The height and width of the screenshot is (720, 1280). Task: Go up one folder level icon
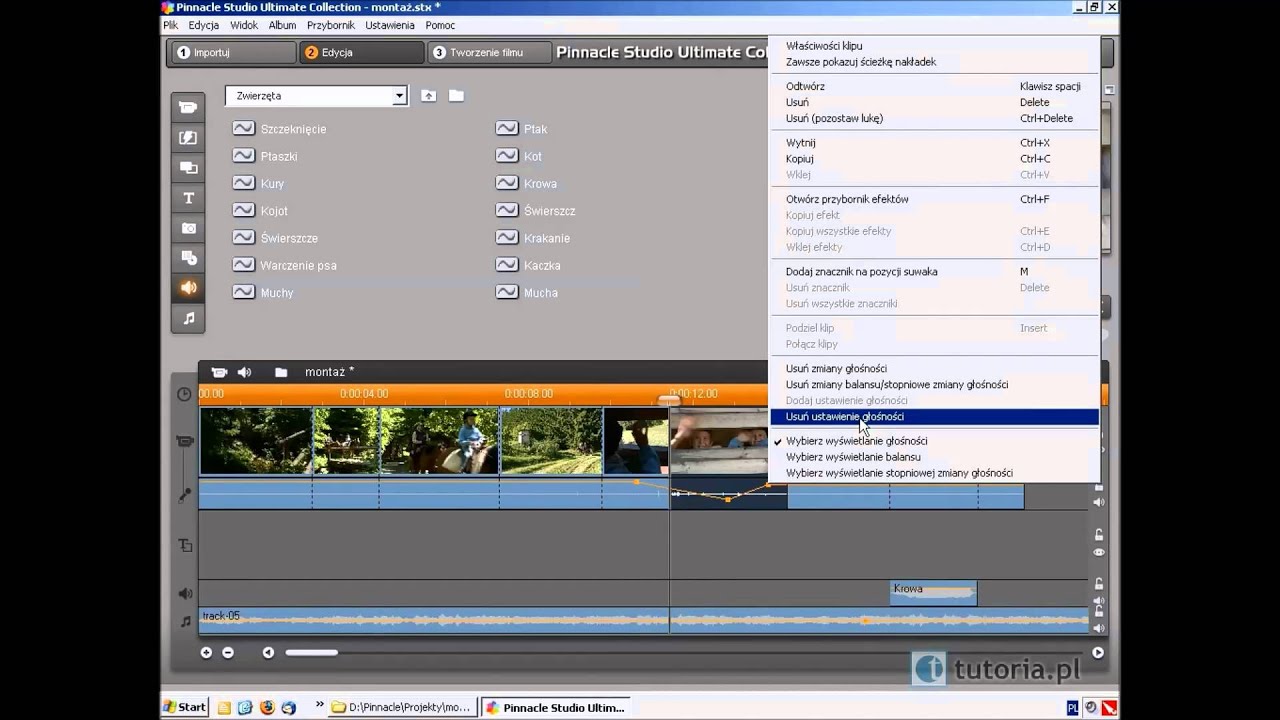[x=428, y=96]
